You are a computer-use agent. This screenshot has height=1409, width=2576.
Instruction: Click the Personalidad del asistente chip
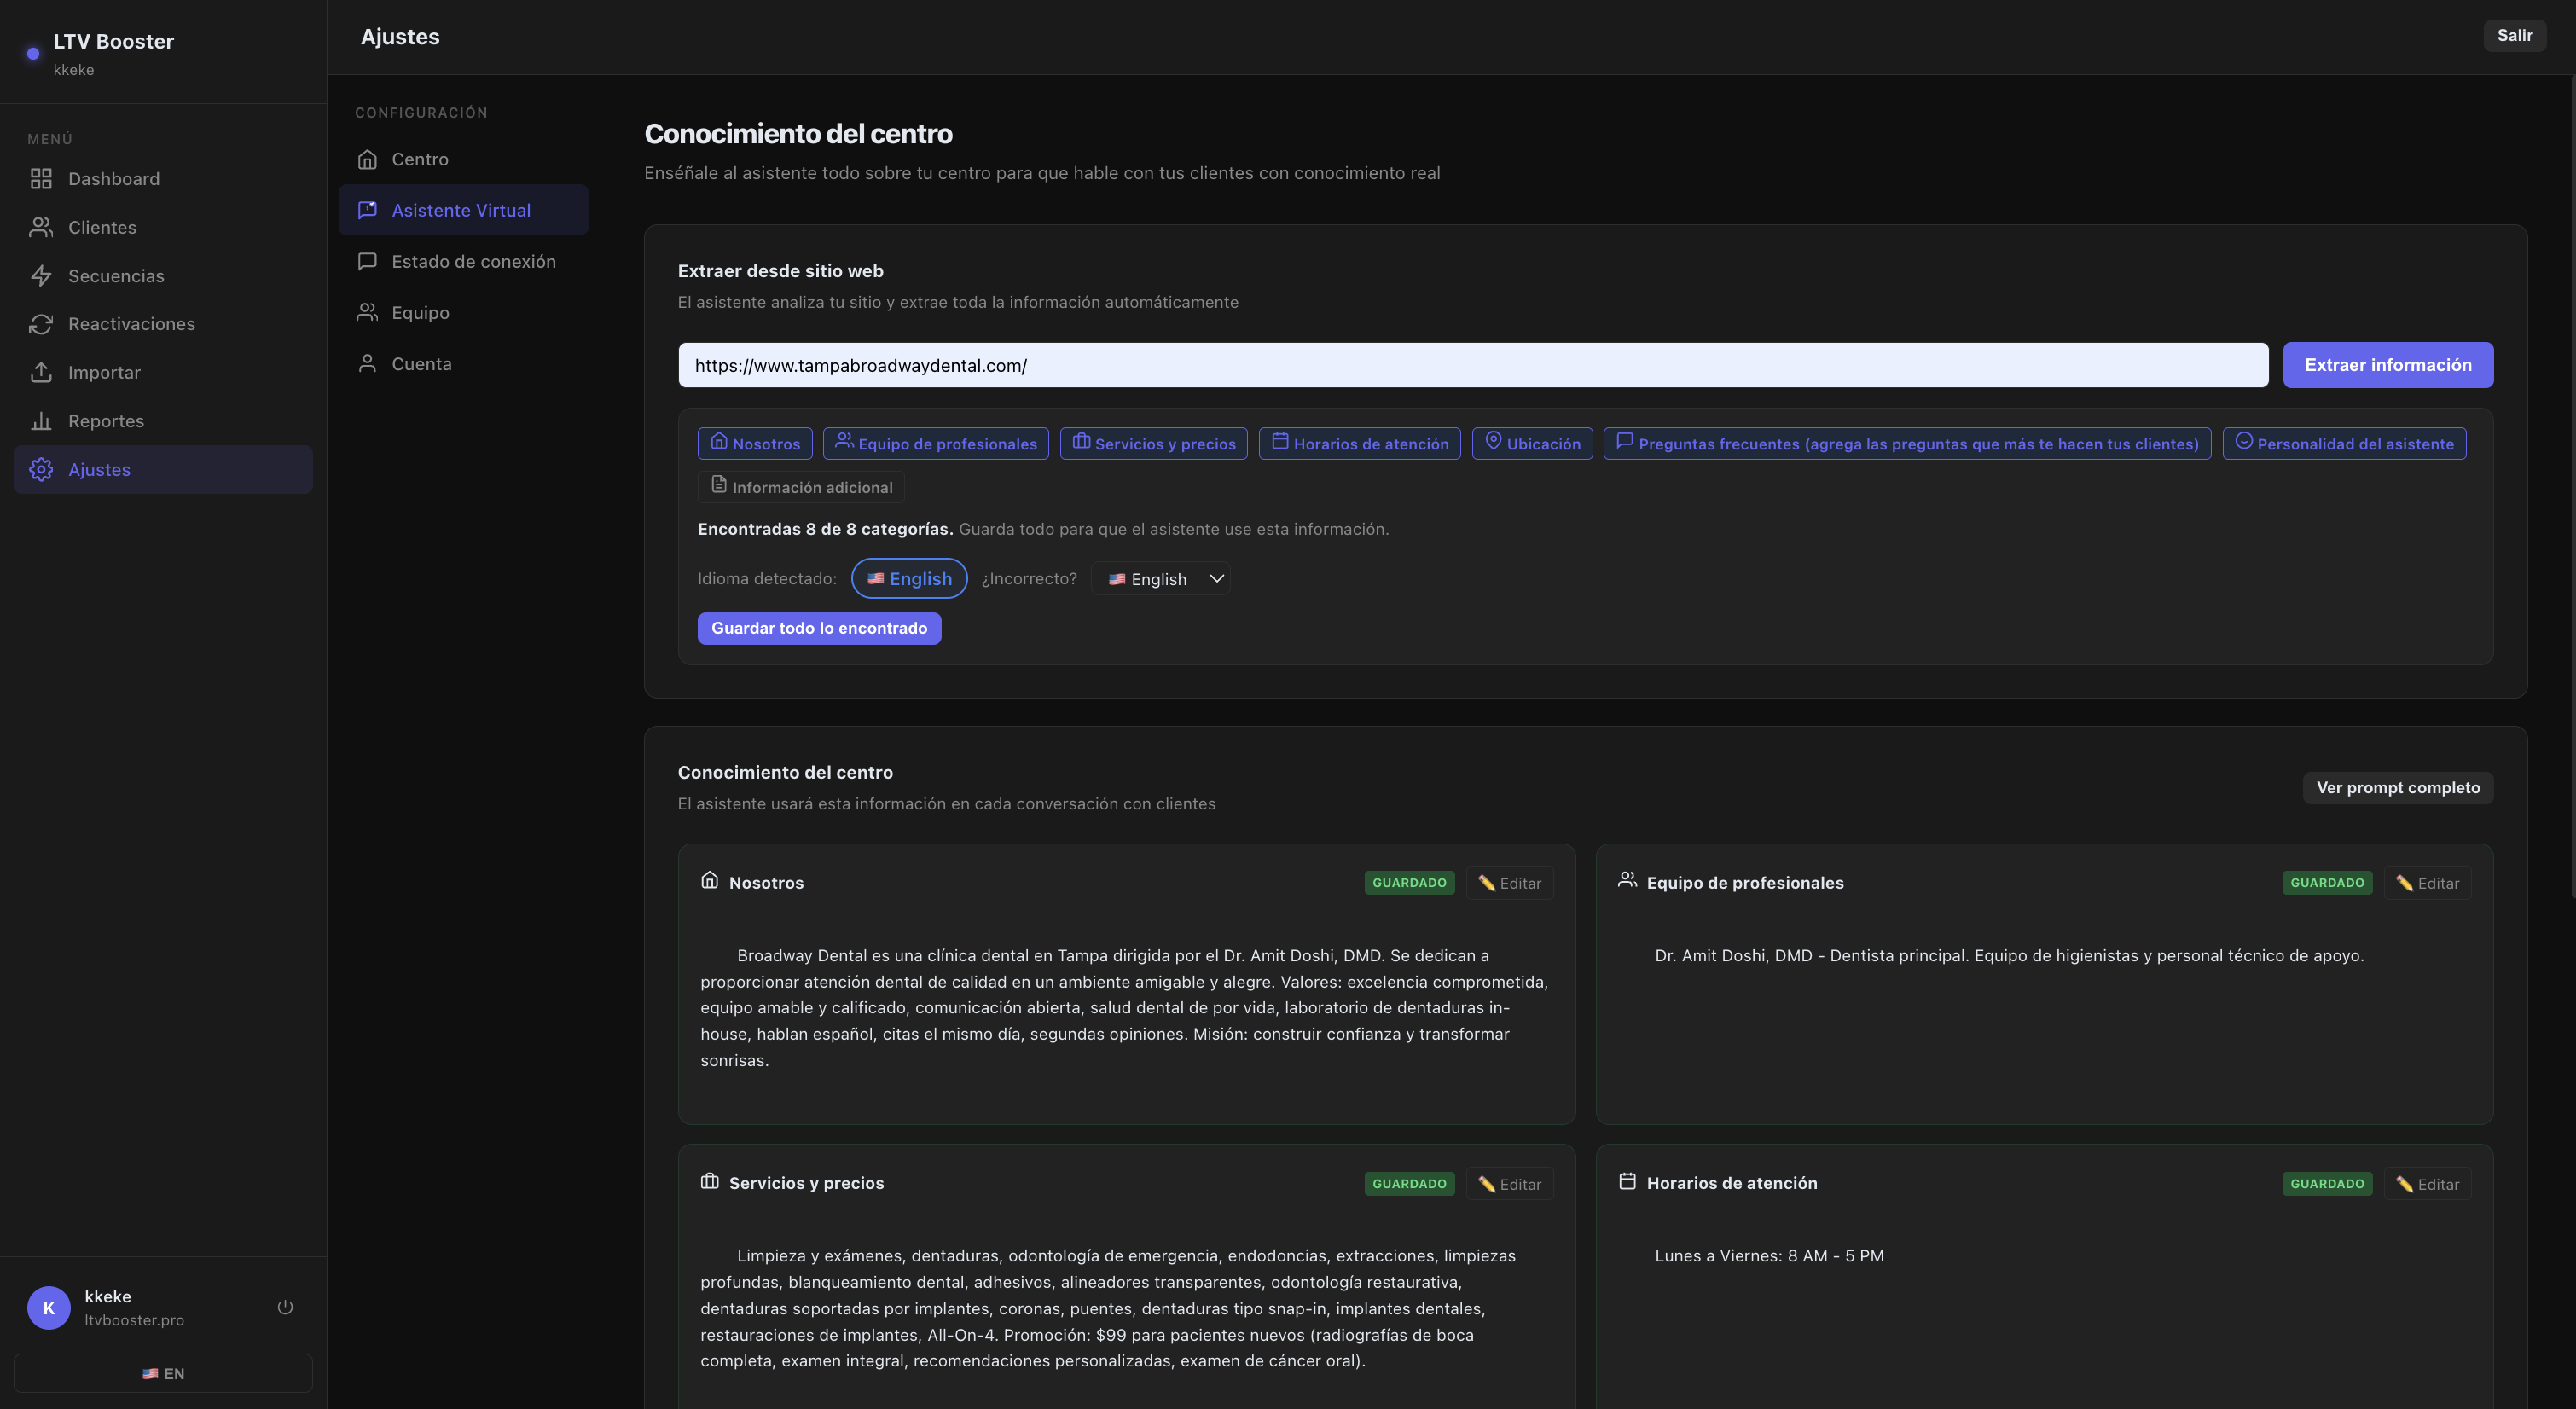(x=2344, y=444)
